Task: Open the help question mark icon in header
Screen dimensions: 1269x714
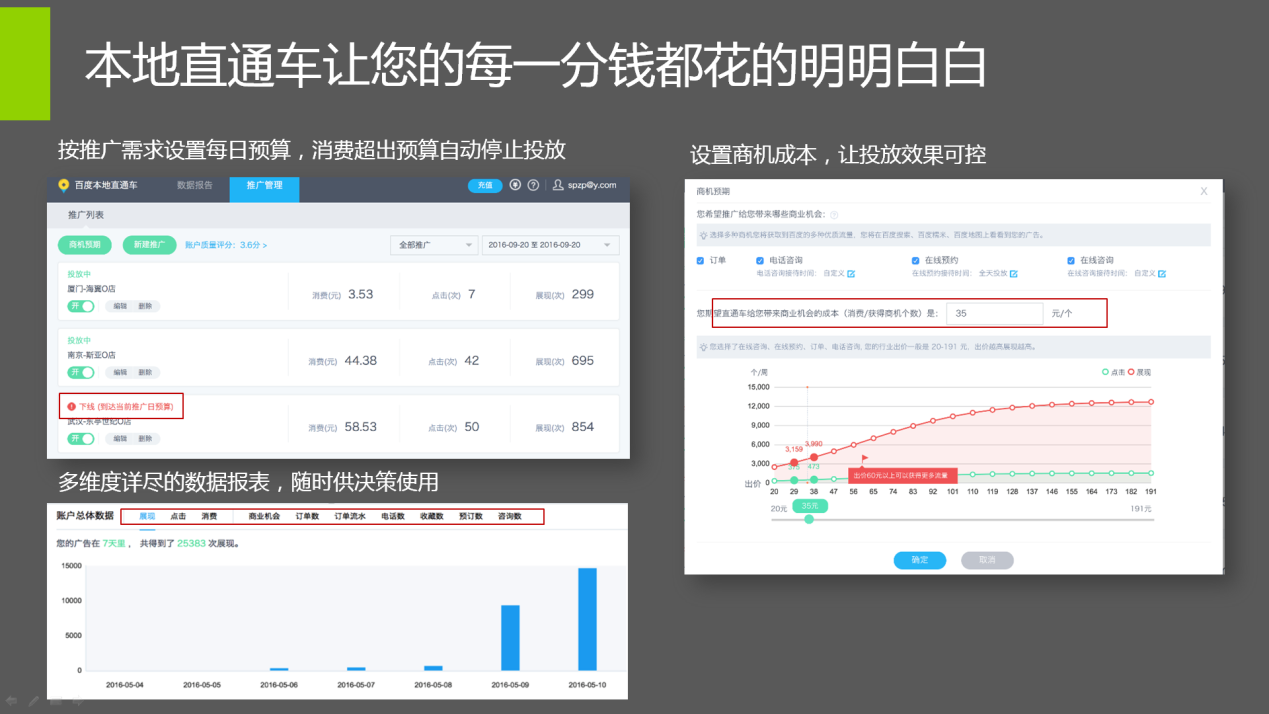Action: tap(533, 185)
